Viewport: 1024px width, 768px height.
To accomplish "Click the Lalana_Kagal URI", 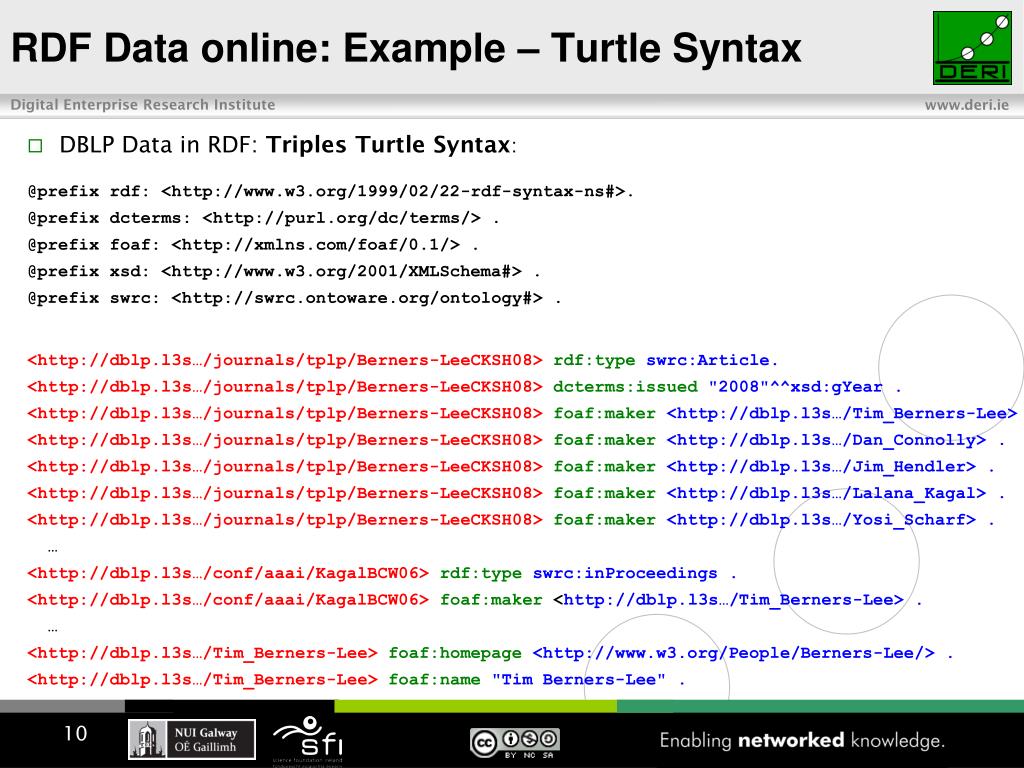I will point(826,494).
